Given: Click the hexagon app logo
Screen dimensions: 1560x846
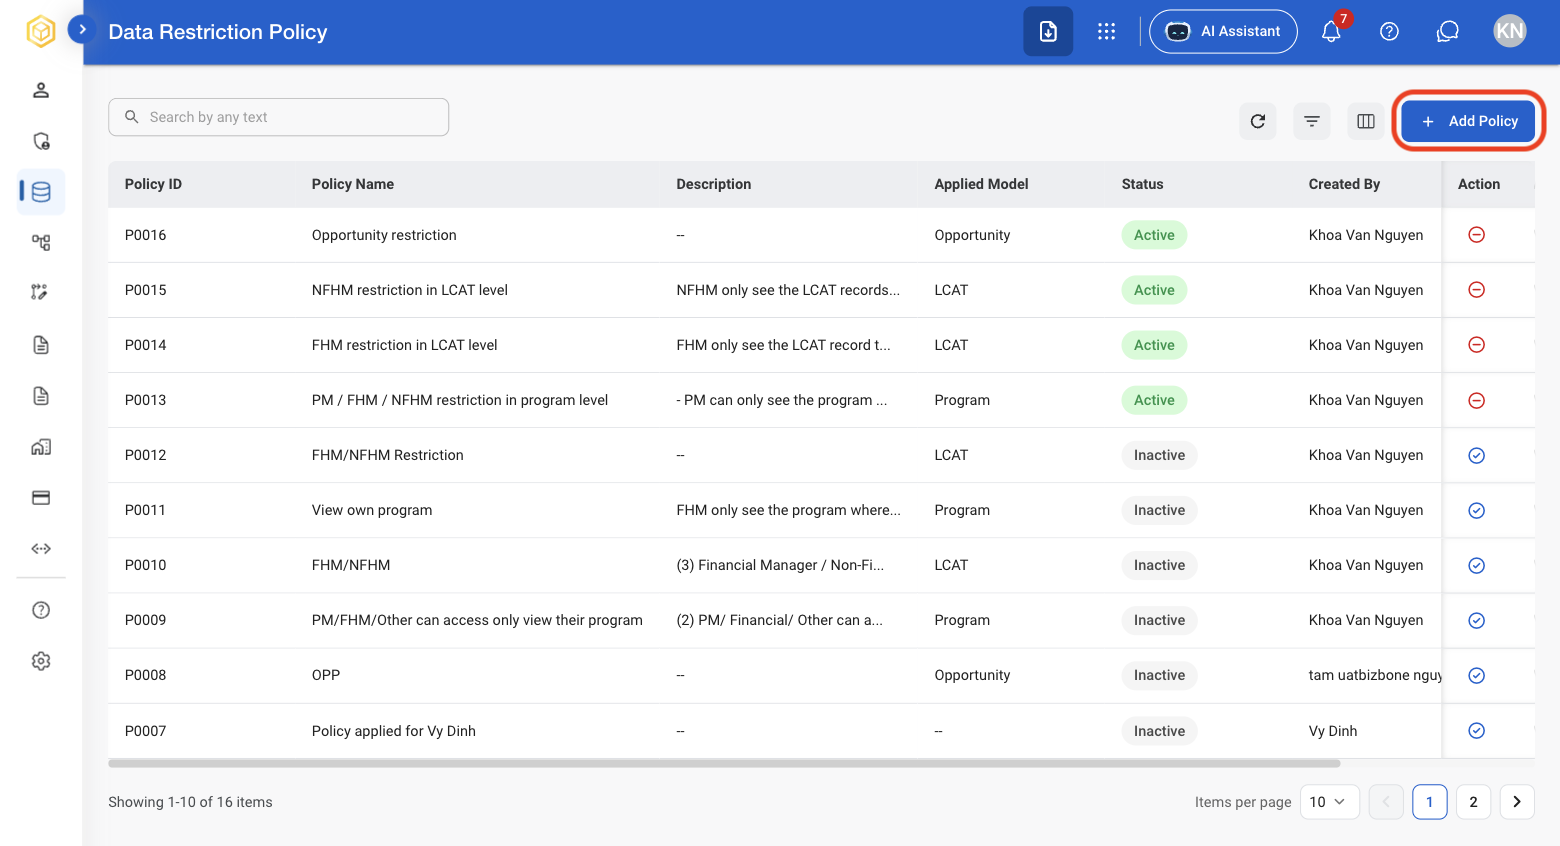Looking at the screenshot, I should tap(41, 32).
